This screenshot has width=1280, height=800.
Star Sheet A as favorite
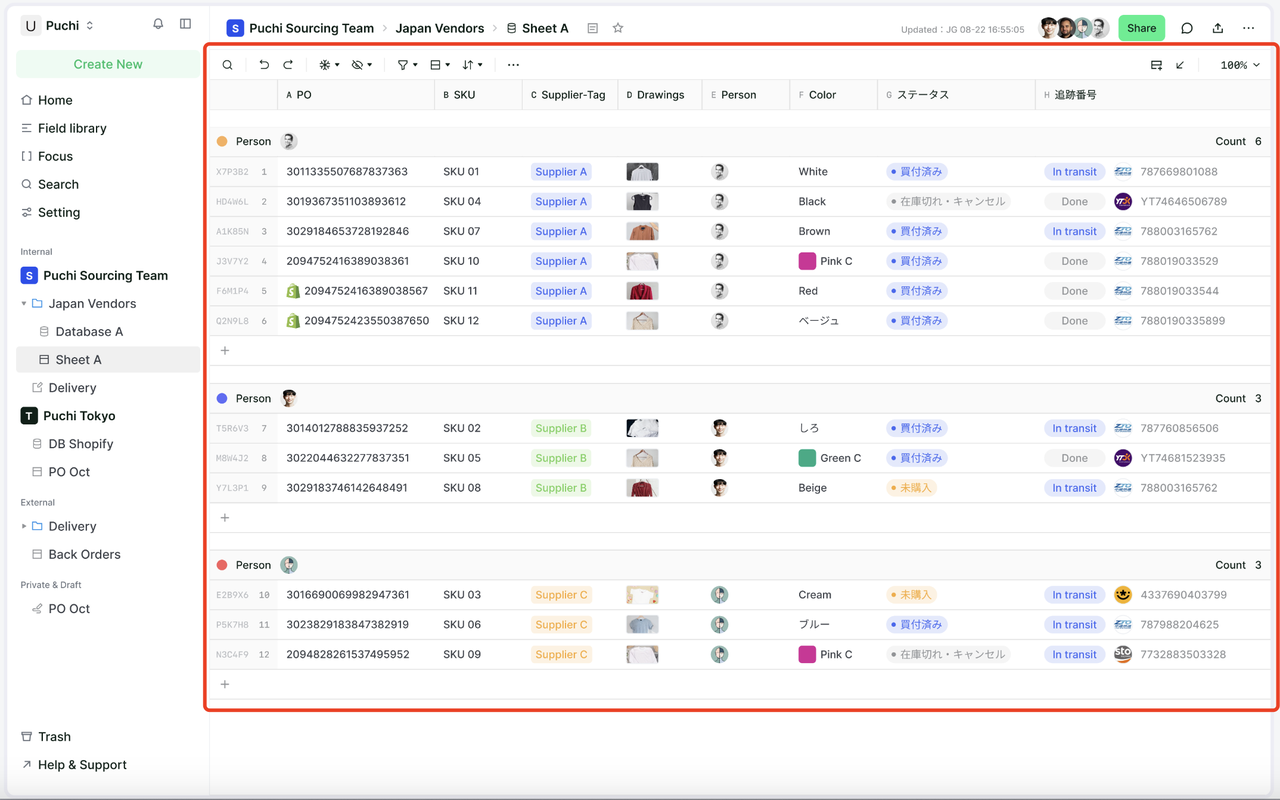(618, 28)
